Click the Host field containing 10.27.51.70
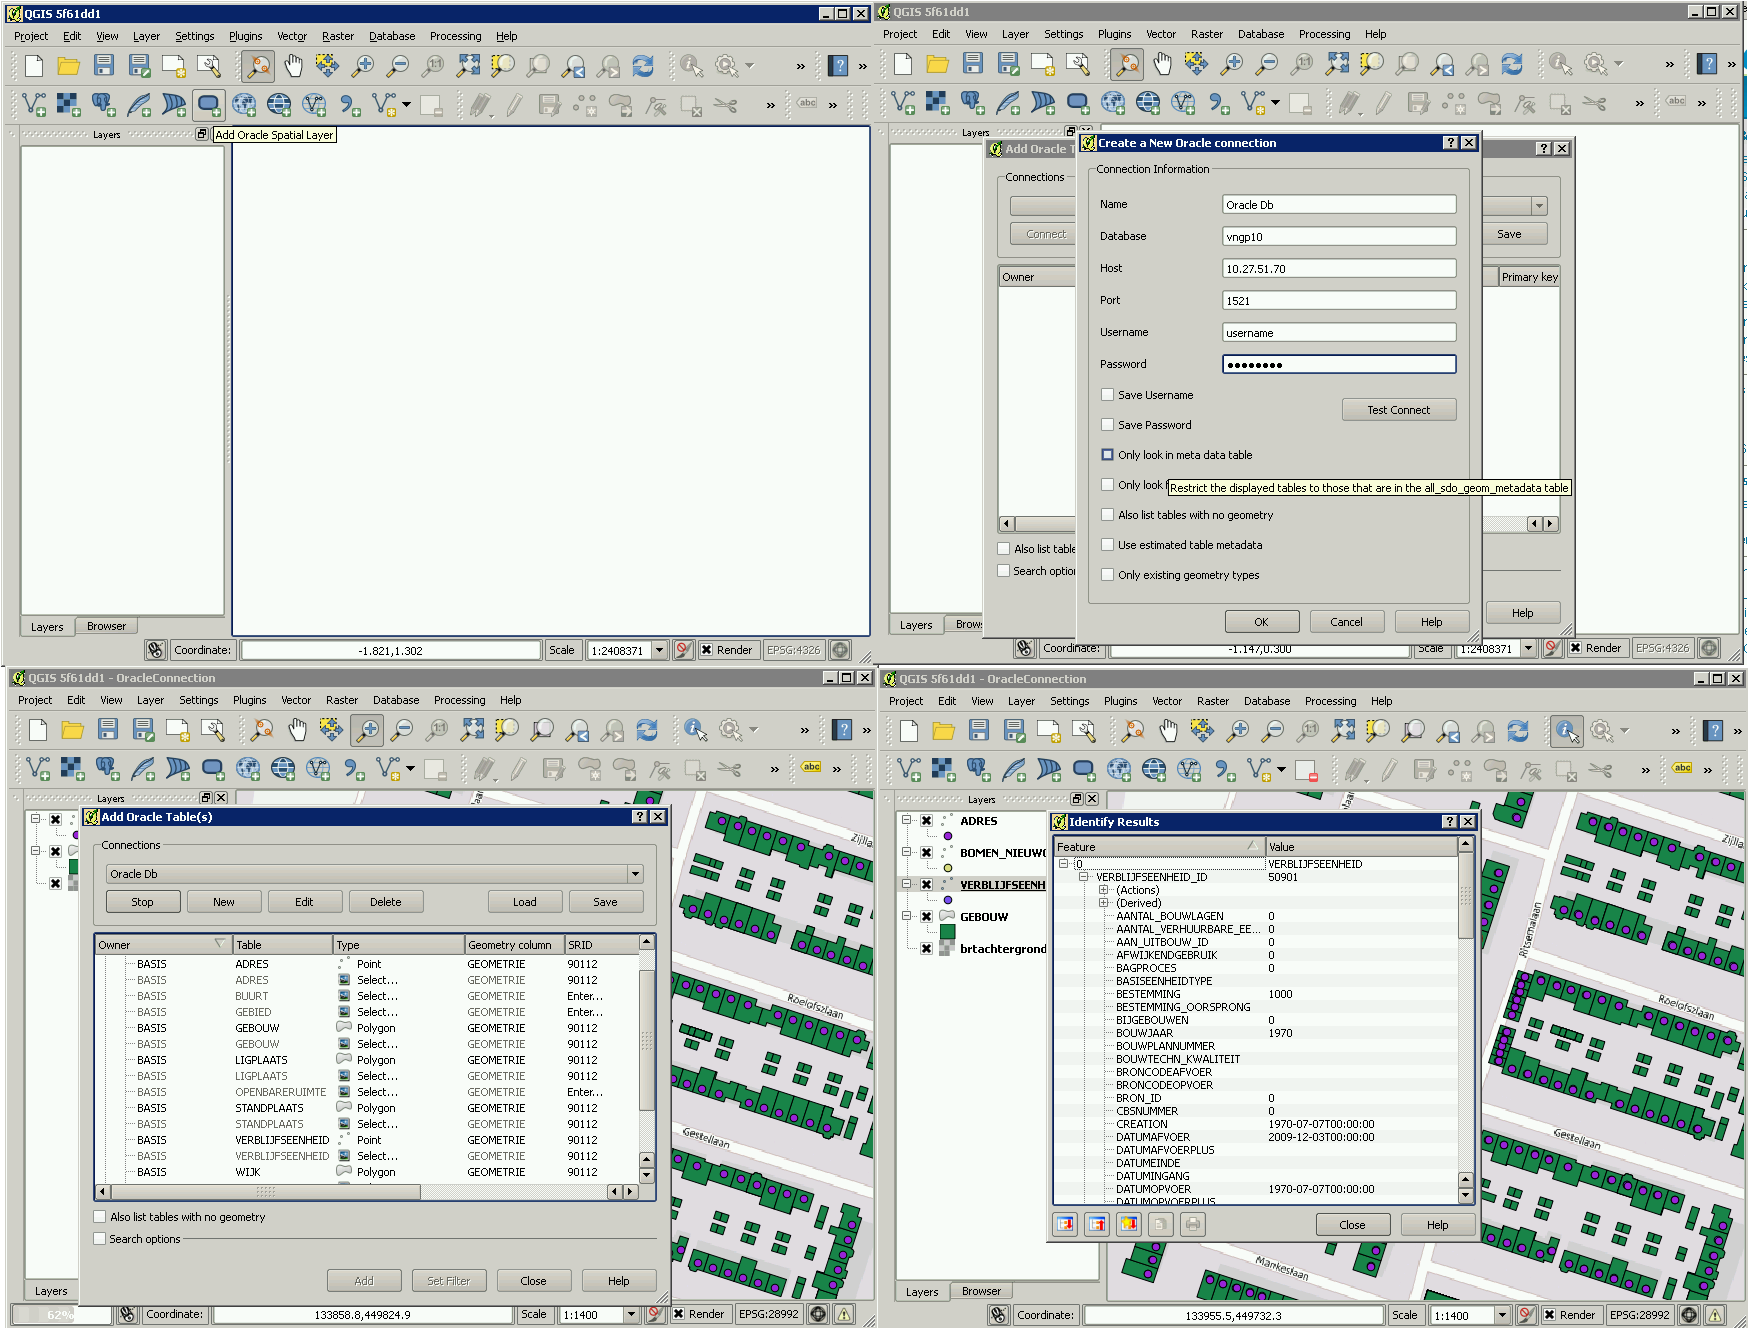The width and height of the screenshot is (1748, 1328). tap(1338, 269)
